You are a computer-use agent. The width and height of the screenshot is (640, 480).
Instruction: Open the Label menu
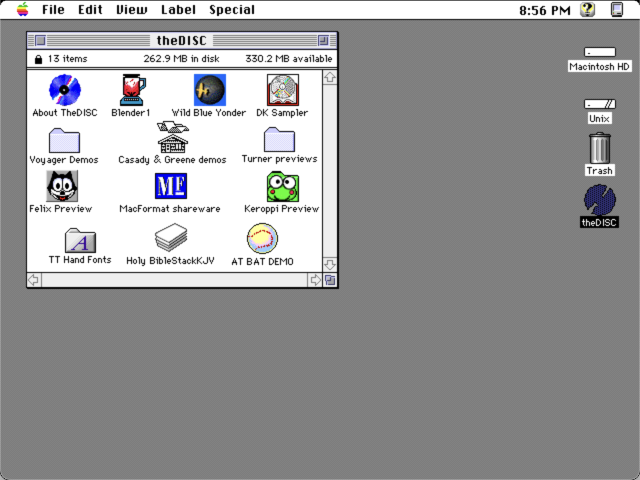[x=178, y=9]
